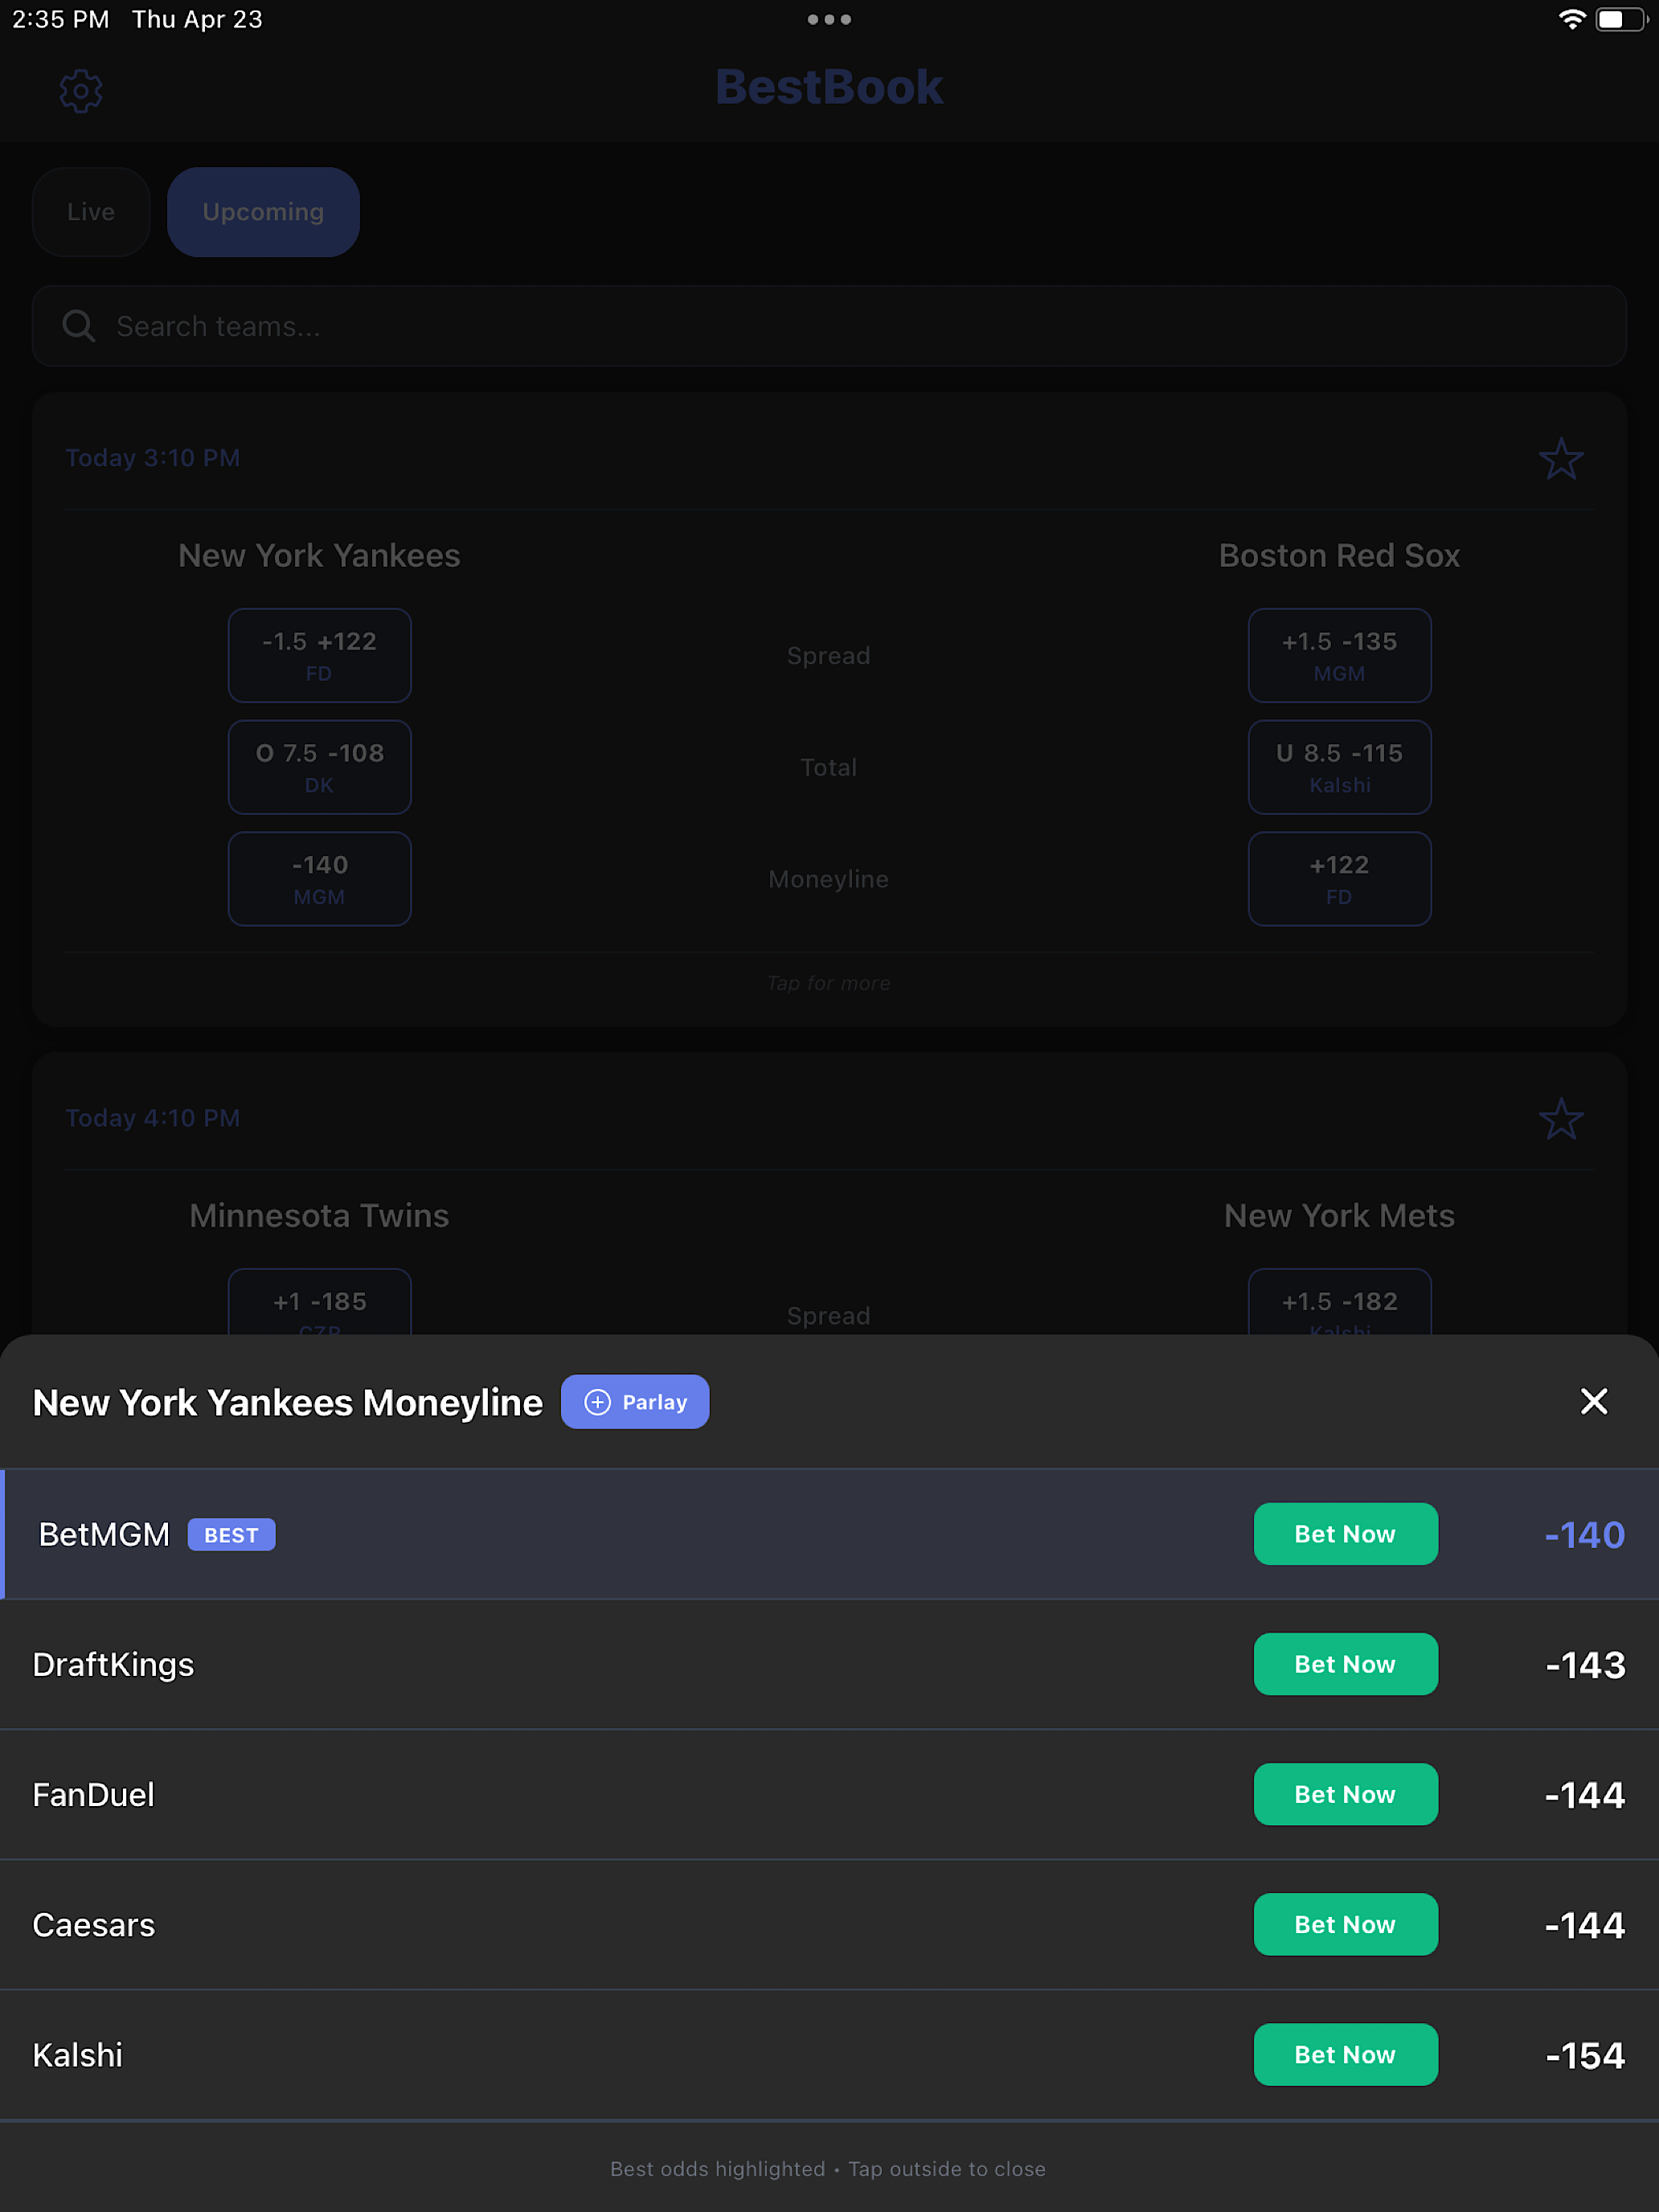Bet Now on Kalshi
This screenshot has width=1659, height=2212.
click(x=1345, y=2054)
